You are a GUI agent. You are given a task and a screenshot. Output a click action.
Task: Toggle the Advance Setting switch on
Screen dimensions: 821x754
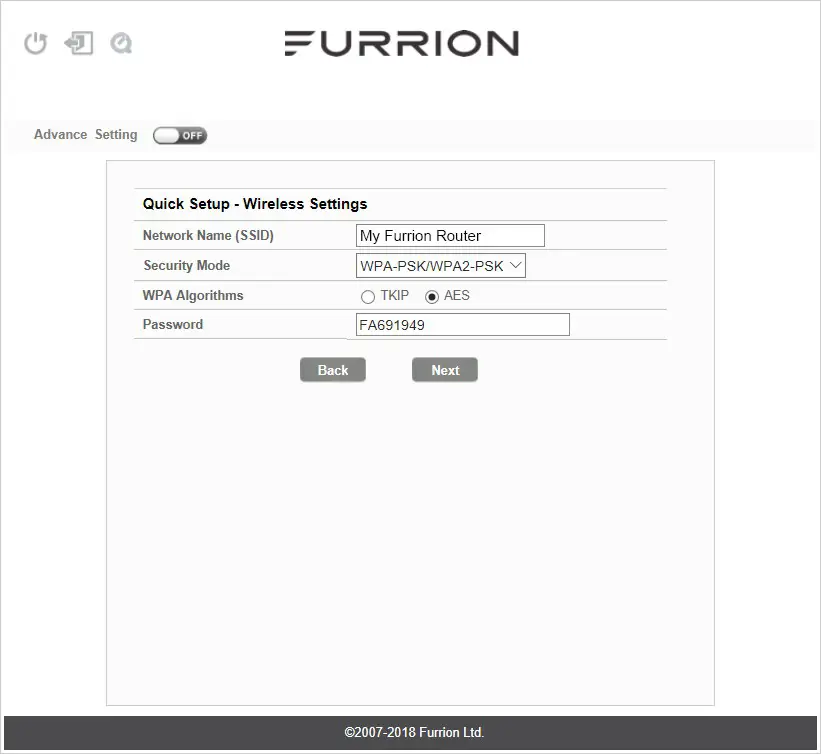click(x=180, y=135)
